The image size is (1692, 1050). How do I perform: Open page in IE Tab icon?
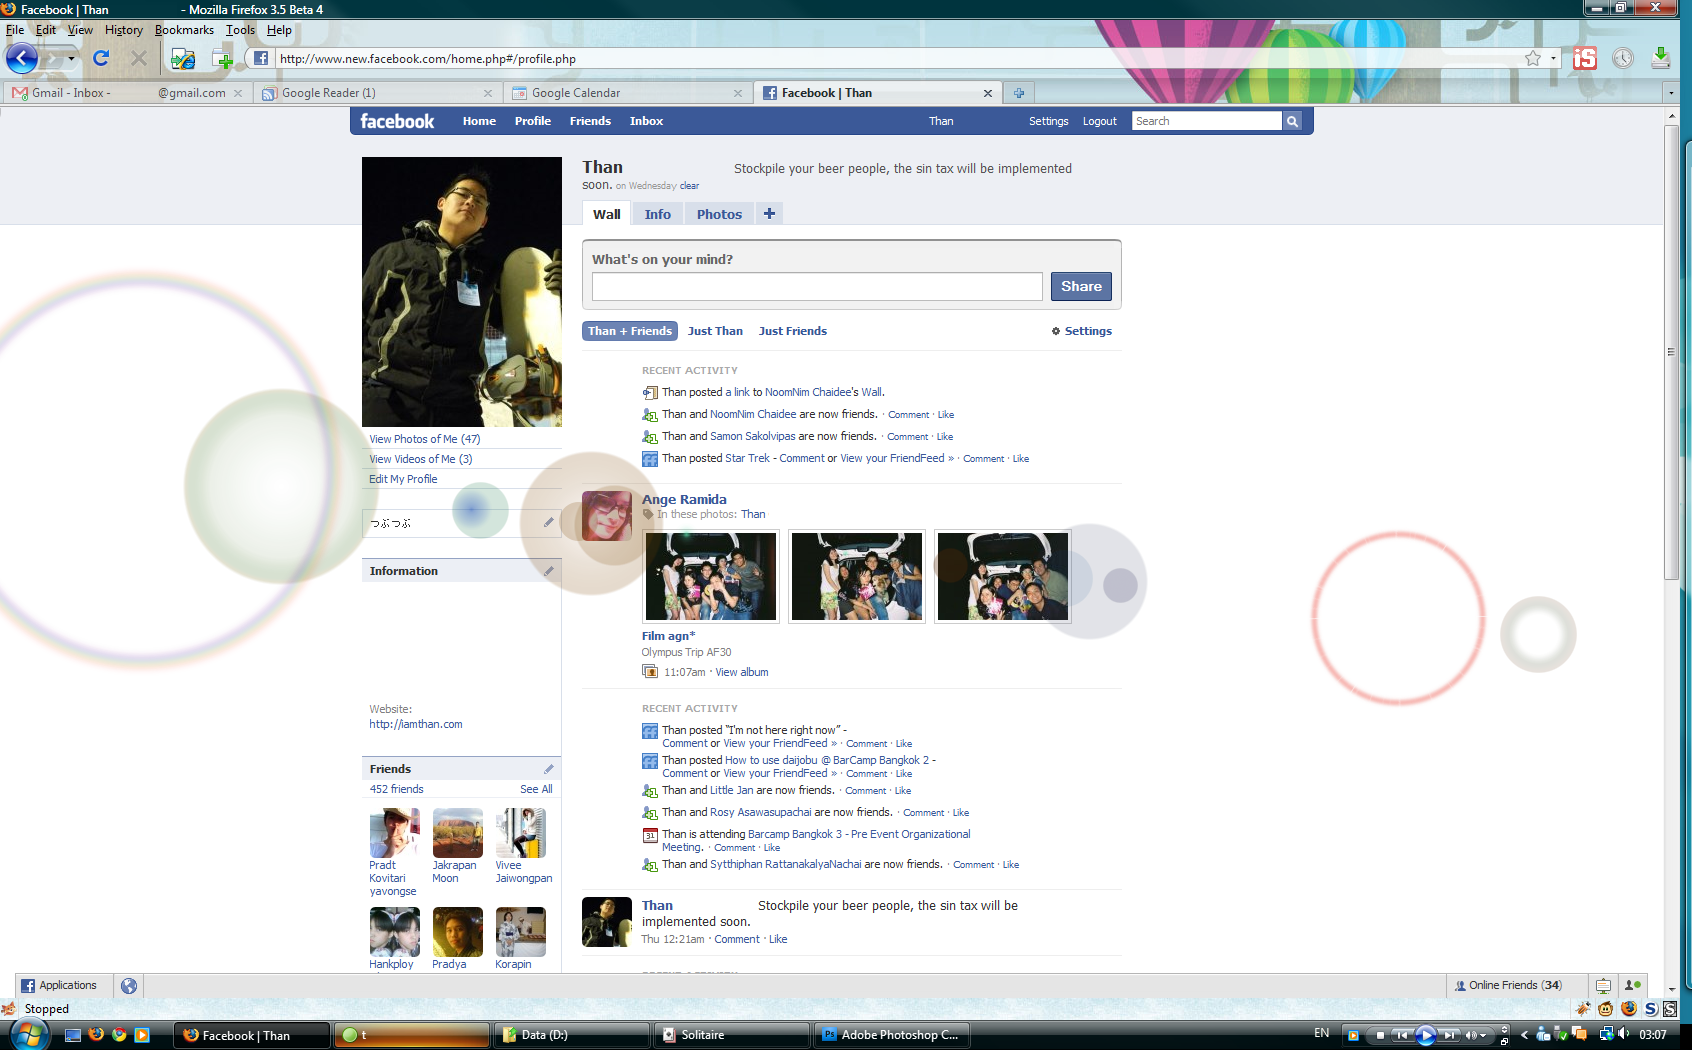point(183,59)
